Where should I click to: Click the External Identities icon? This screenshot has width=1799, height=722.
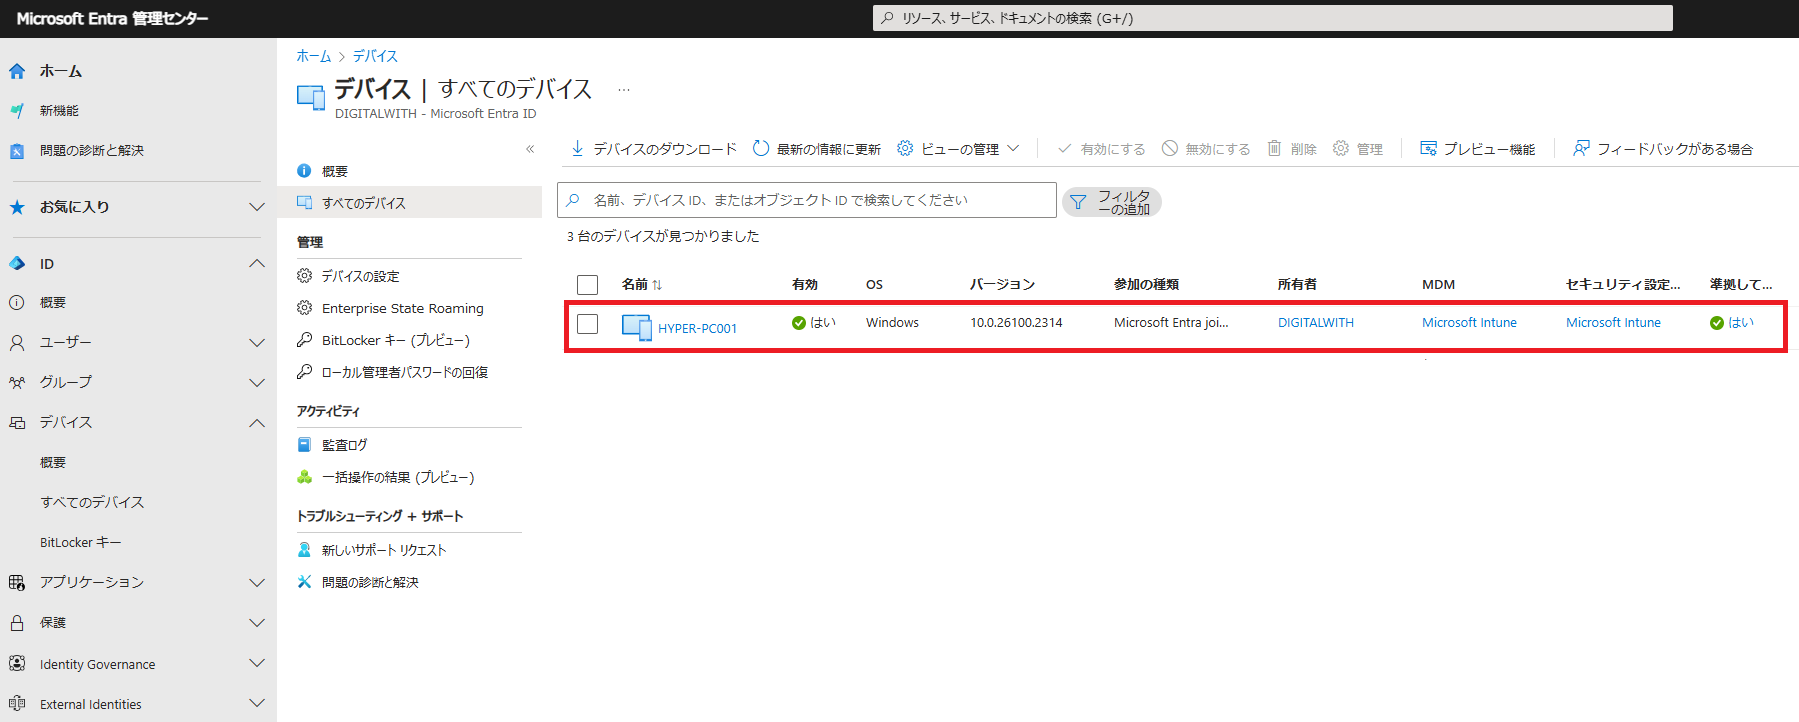tap(17, 704)
